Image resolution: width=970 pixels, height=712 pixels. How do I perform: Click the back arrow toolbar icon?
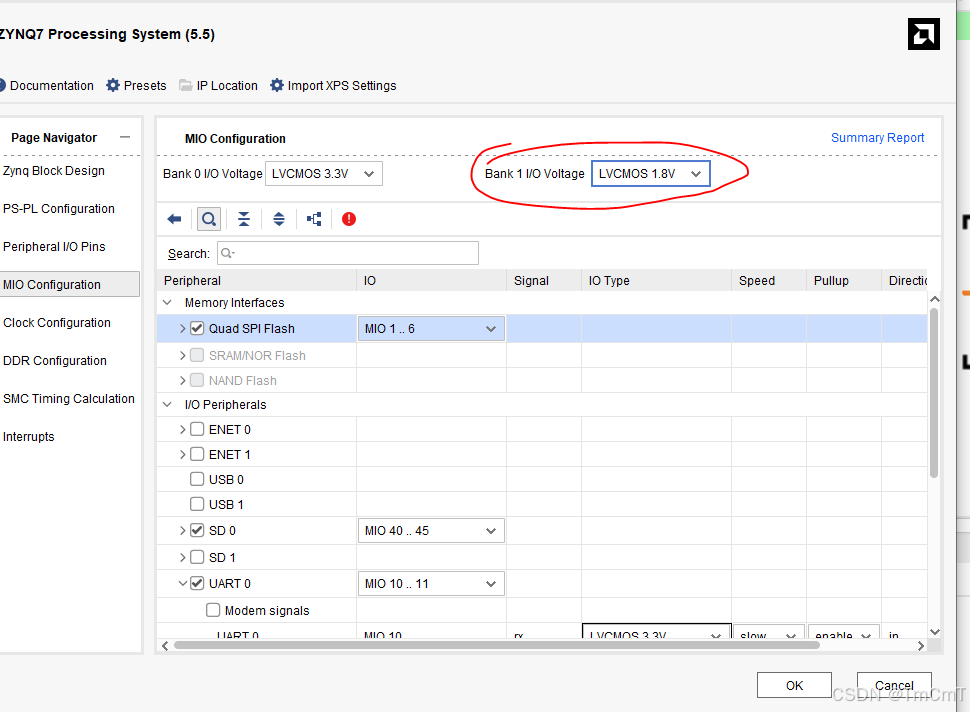tap(174, 219)
